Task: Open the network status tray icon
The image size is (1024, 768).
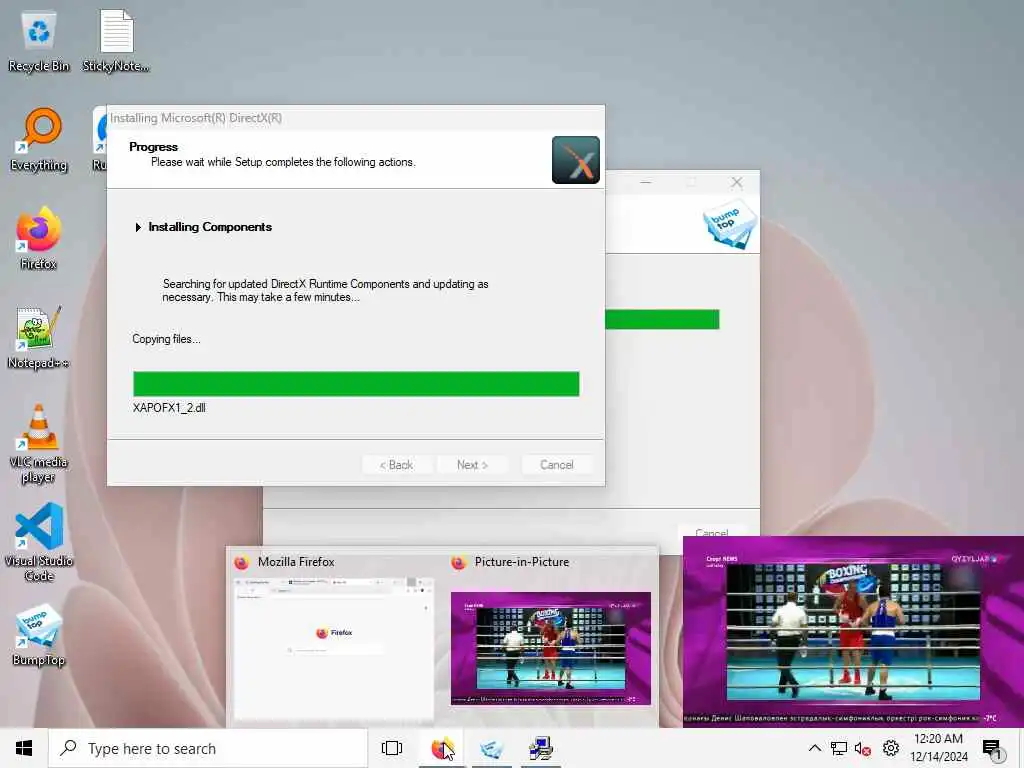Action: tap(839, 748)
